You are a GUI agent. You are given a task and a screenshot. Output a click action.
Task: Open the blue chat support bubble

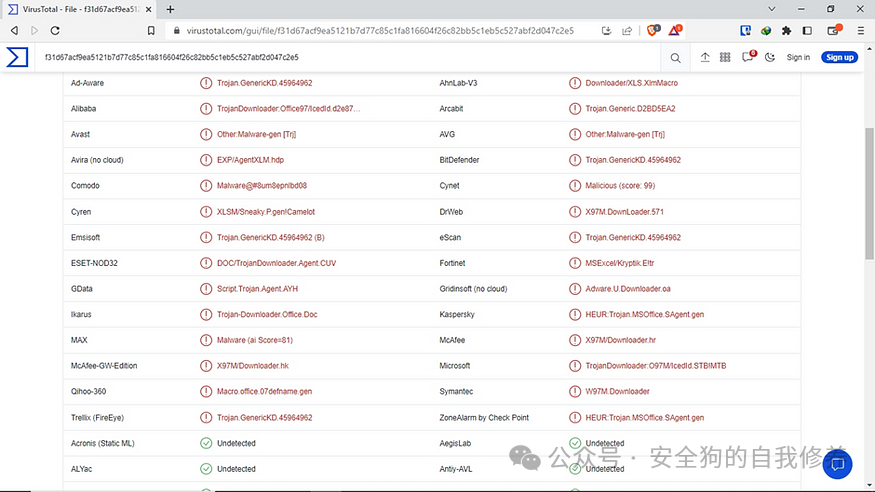[x=837, y=464]
